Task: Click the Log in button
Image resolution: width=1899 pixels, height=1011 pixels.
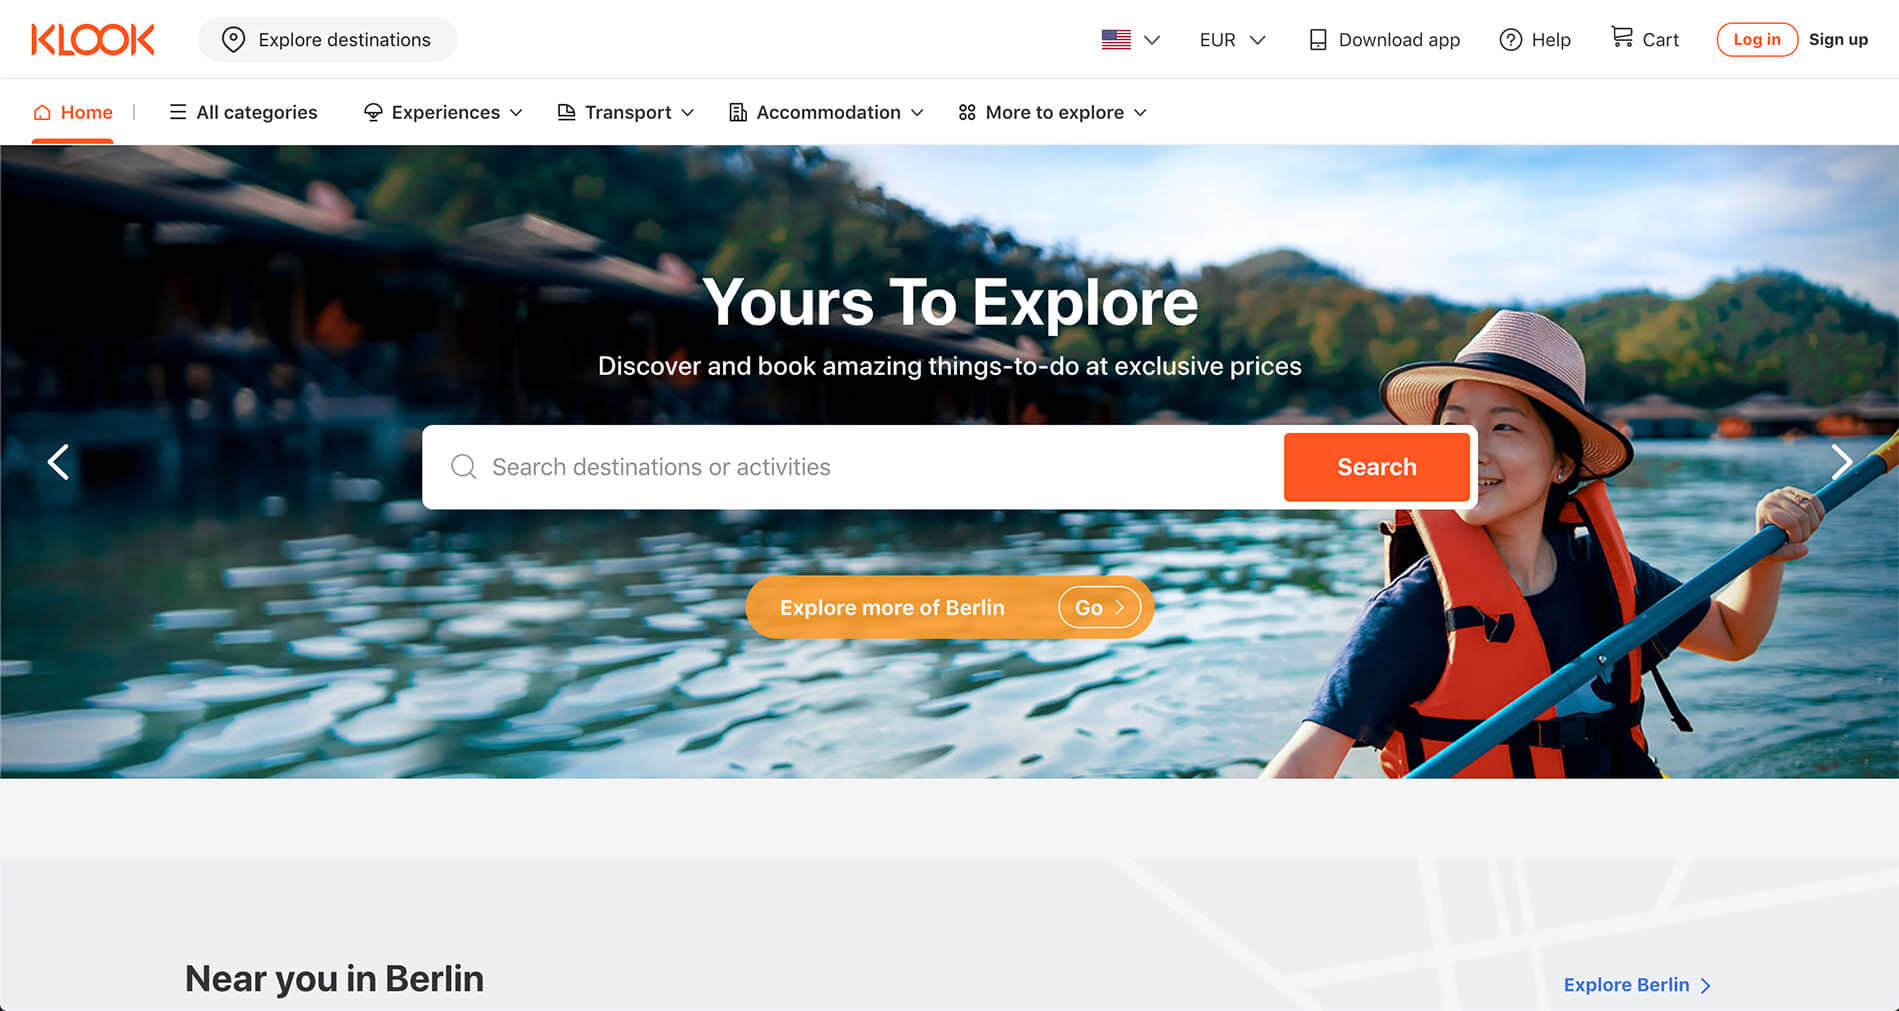Action: [1757, 40]
